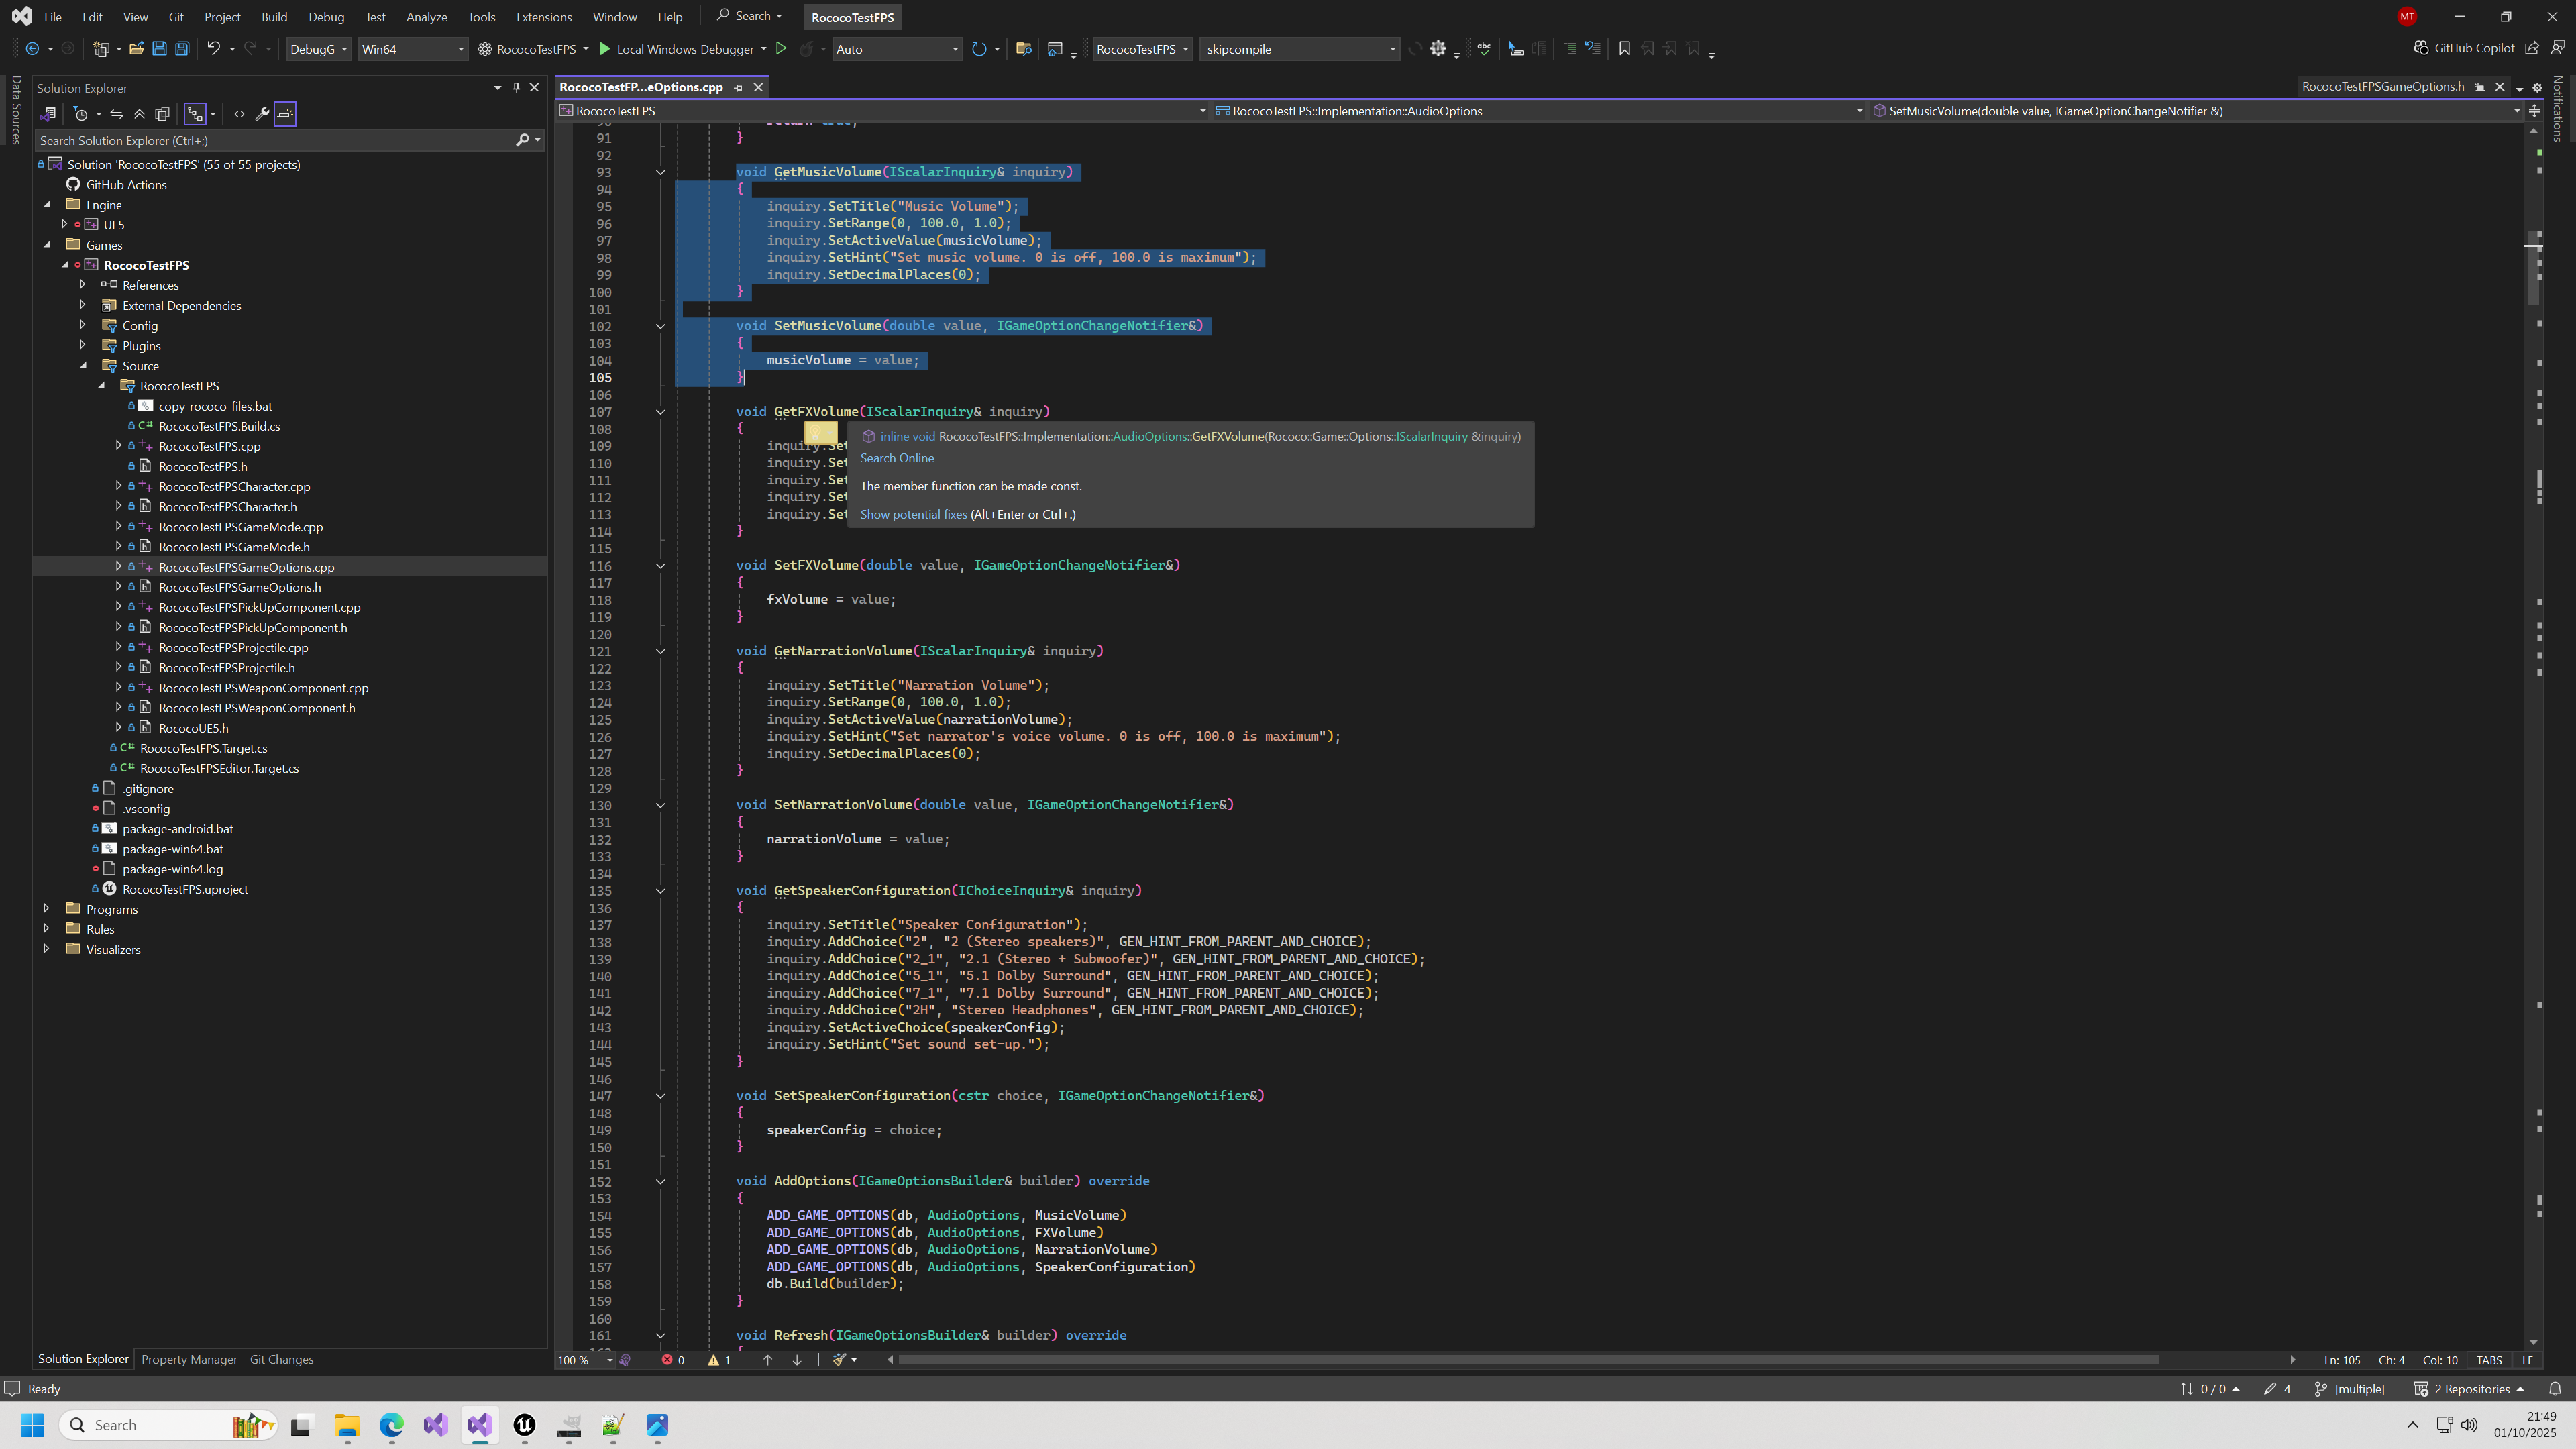The width and height of the screenshot is (2576, 1449).
Task: Click Sync with Active Document icon
Action: point(117,114)
